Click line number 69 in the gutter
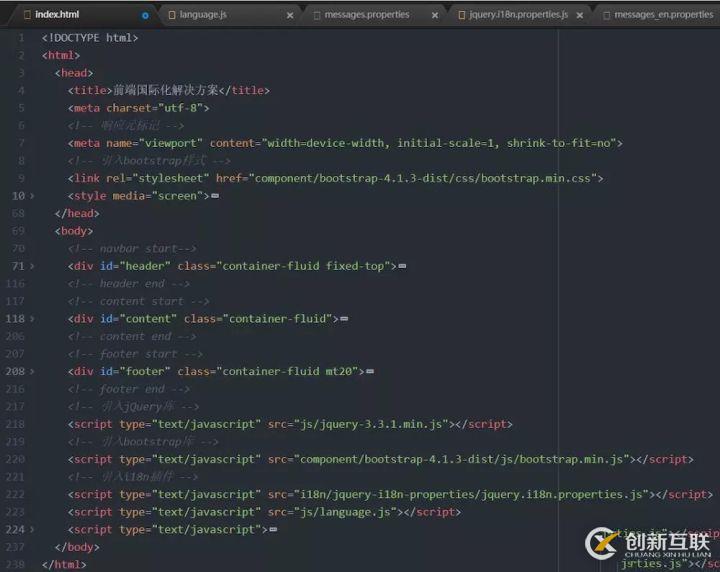Image resolution: width=720 pixels, height=572 pixels. click(x=18, y=231)
